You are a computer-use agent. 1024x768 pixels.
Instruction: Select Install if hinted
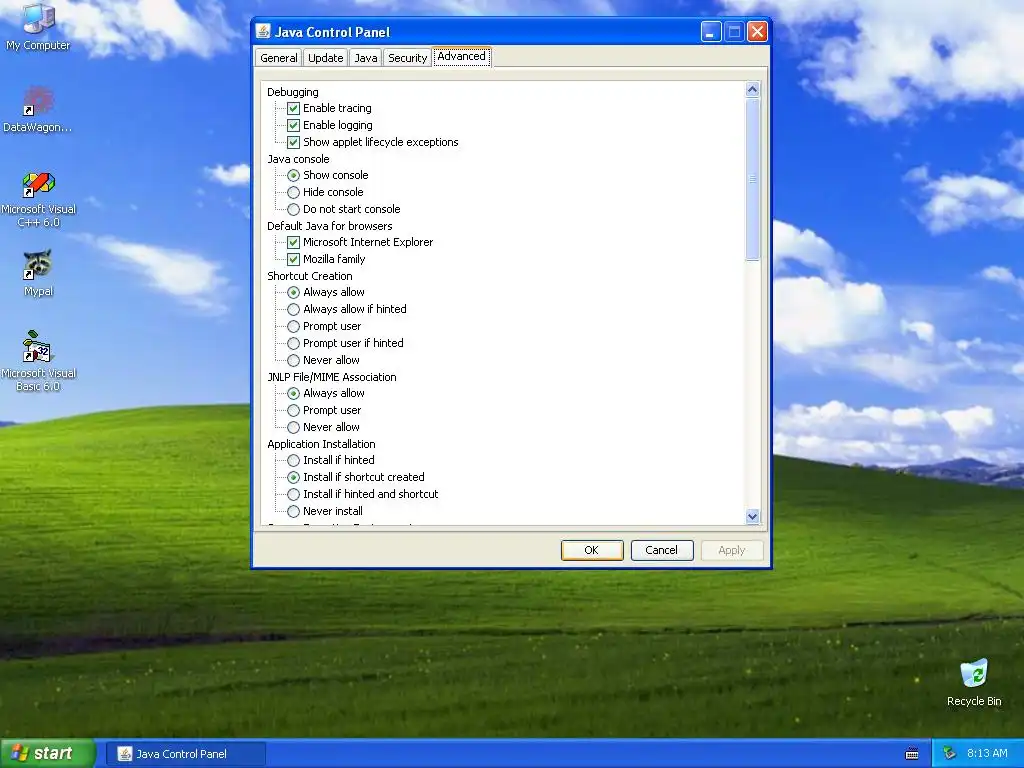pyautogui.click(x=294, y=460)
